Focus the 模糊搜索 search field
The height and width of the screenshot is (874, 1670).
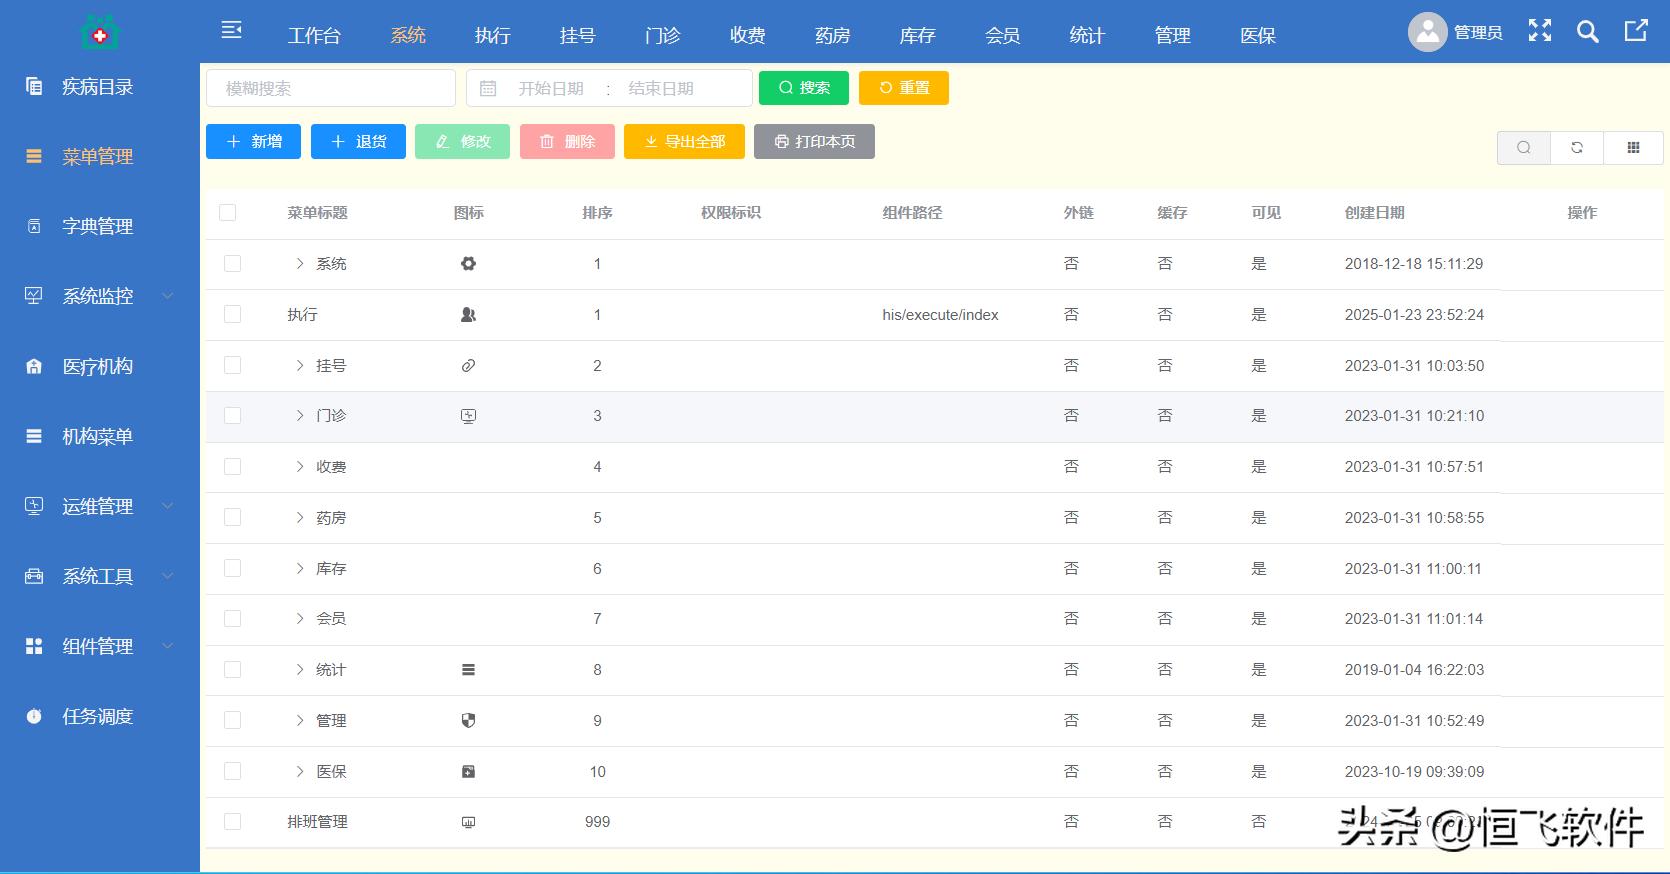pyautogui.click(x=331, y=88)
